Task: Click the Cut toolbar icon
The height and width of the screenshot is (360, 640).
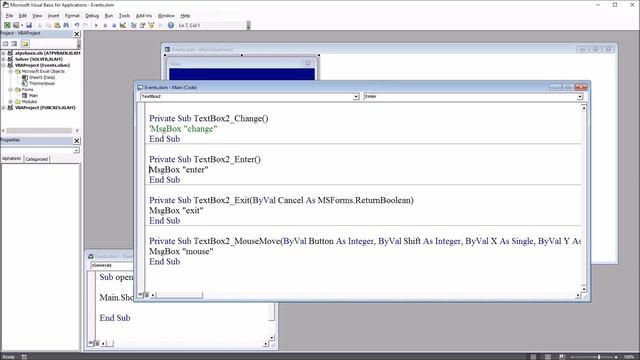Action: point(40,25)
